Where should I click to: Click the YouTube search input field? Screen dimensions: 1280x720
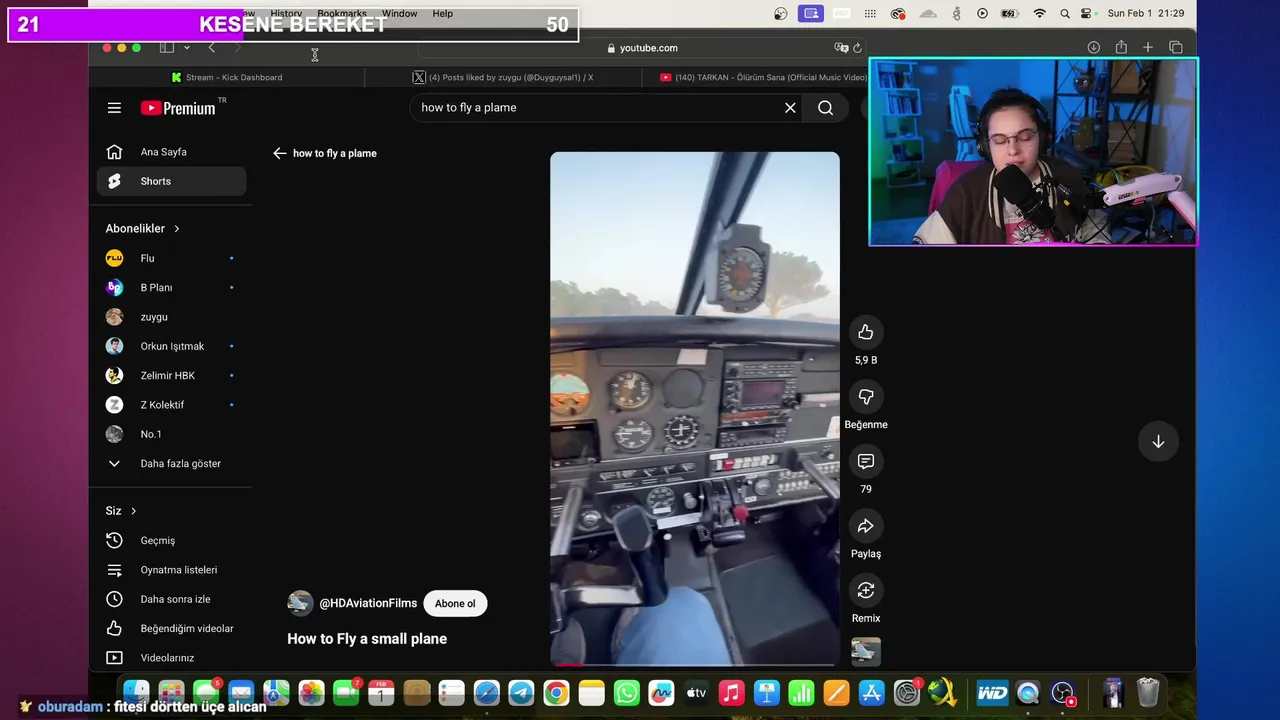[x=596, y=108]
